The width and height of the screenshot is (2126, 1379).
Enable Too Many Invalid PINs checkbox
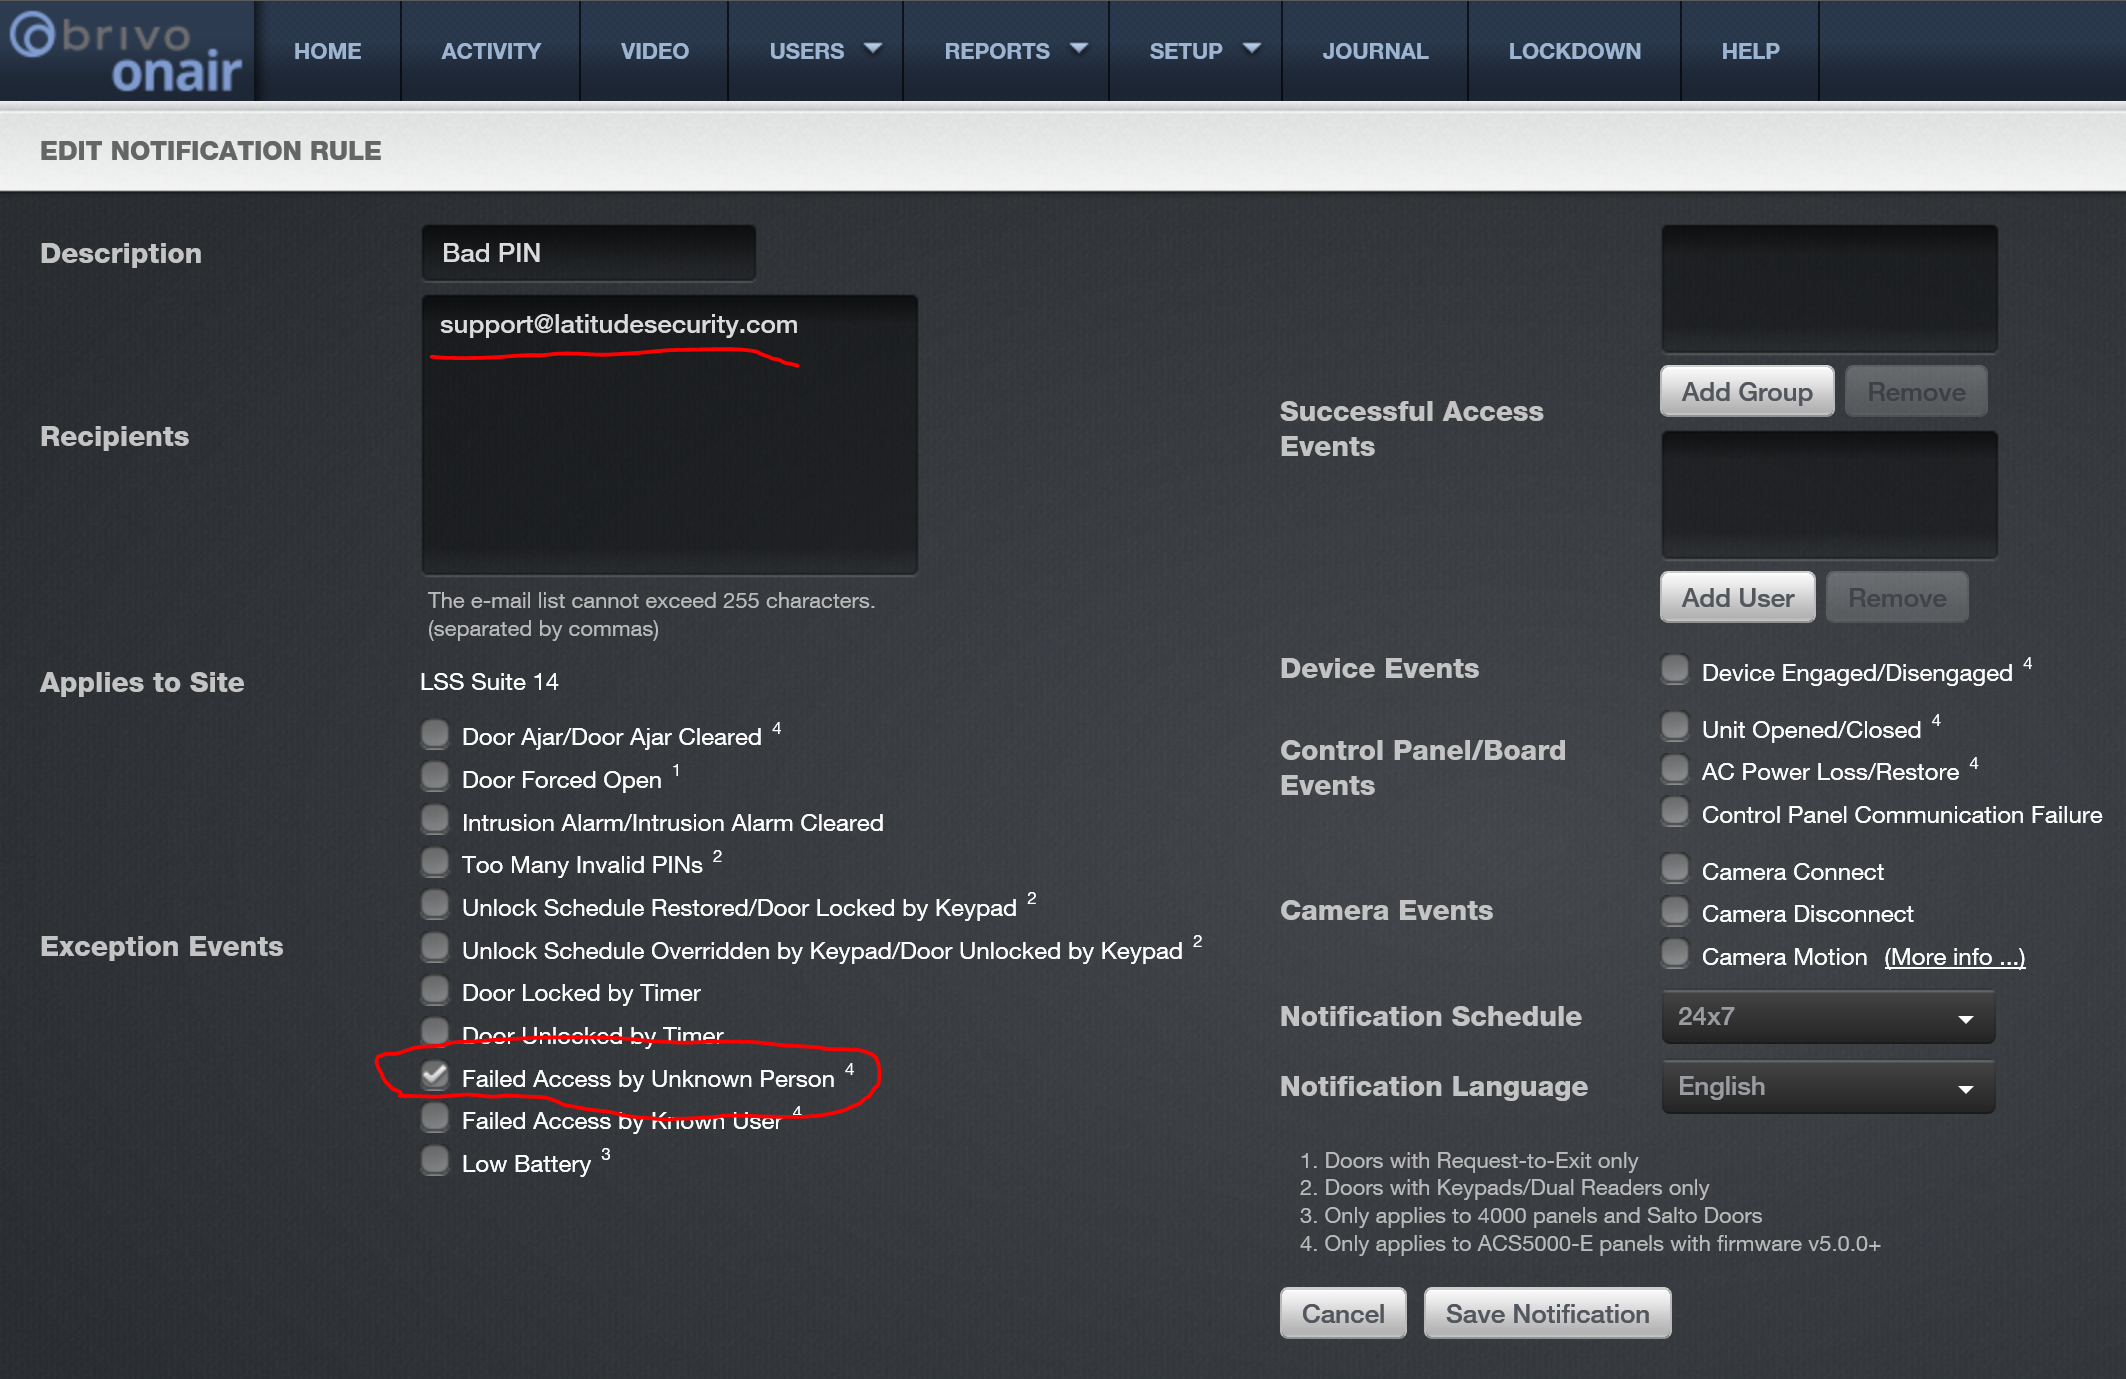(435, 862)
